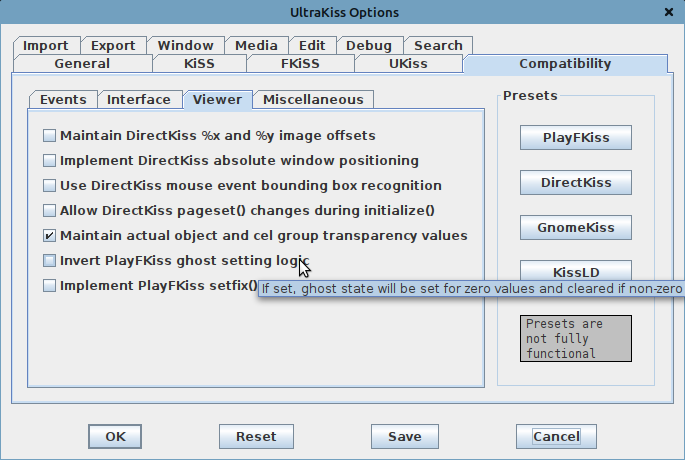The width and height of the screenshot is (685, 460).
Task: Check DirectKiss mouse event bounding box option
Action: [x=50, y=185]
